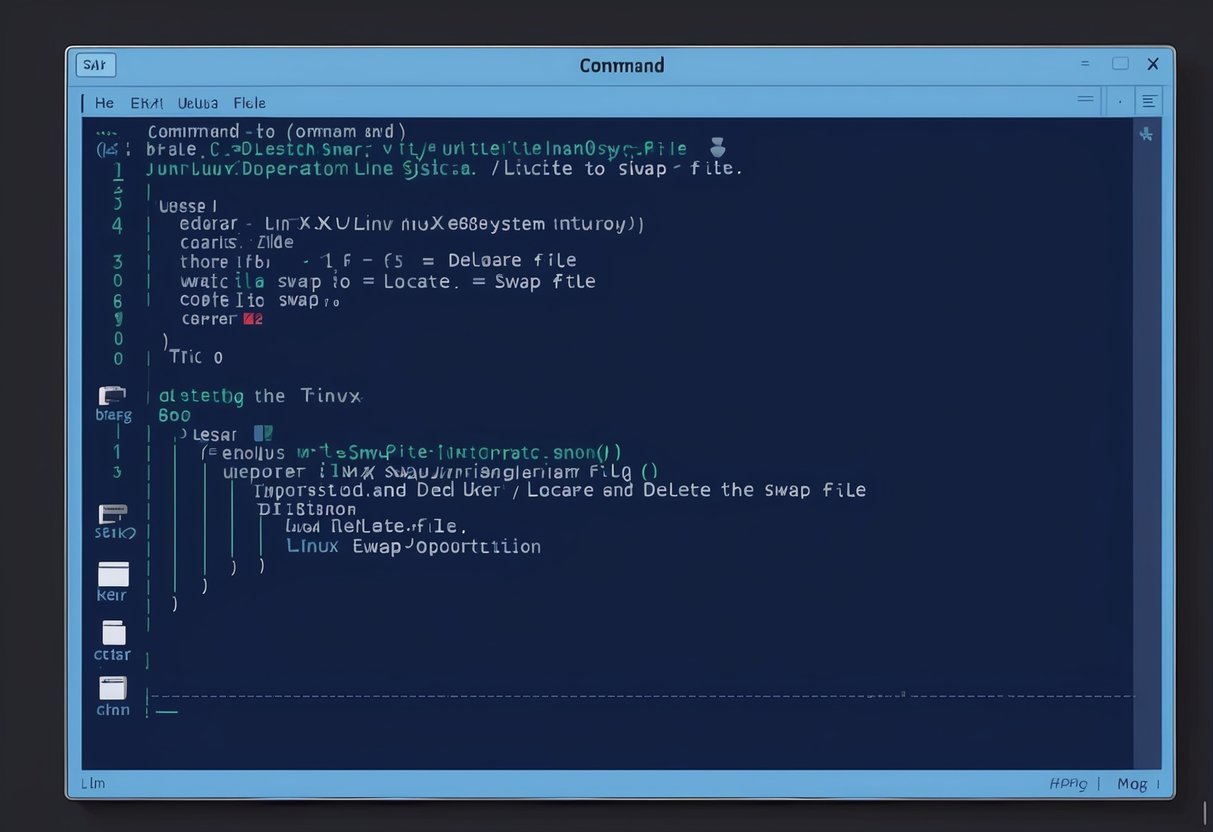This screenshot has width=1213, height=832.
Task: Open the Uelba menu
Action: (x=198, y=102)
